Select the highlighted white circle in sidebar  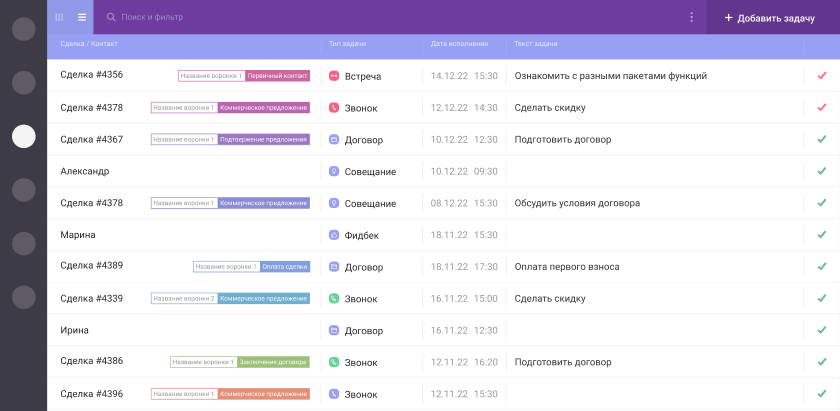[24, 136]
